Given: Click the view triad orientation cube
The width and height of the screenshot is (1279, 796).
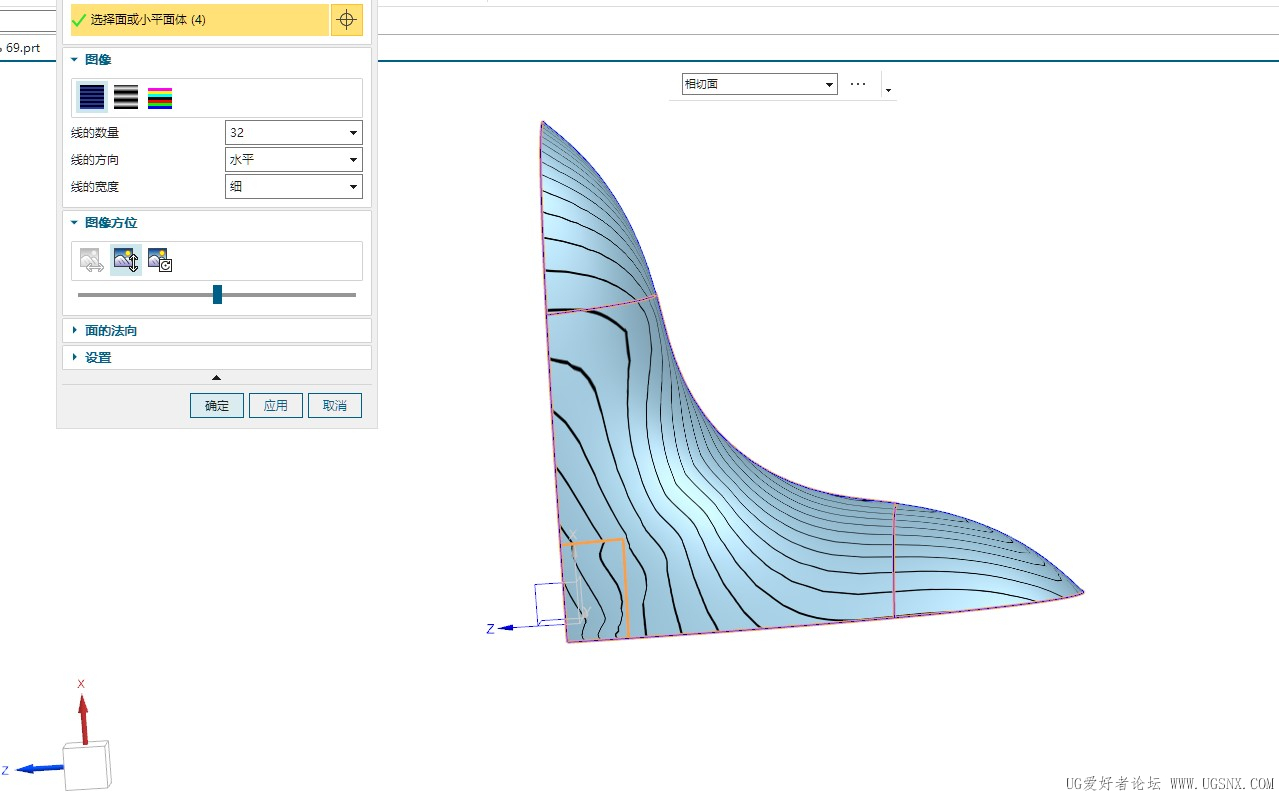Looking at the screenshot, I should 87,766.
